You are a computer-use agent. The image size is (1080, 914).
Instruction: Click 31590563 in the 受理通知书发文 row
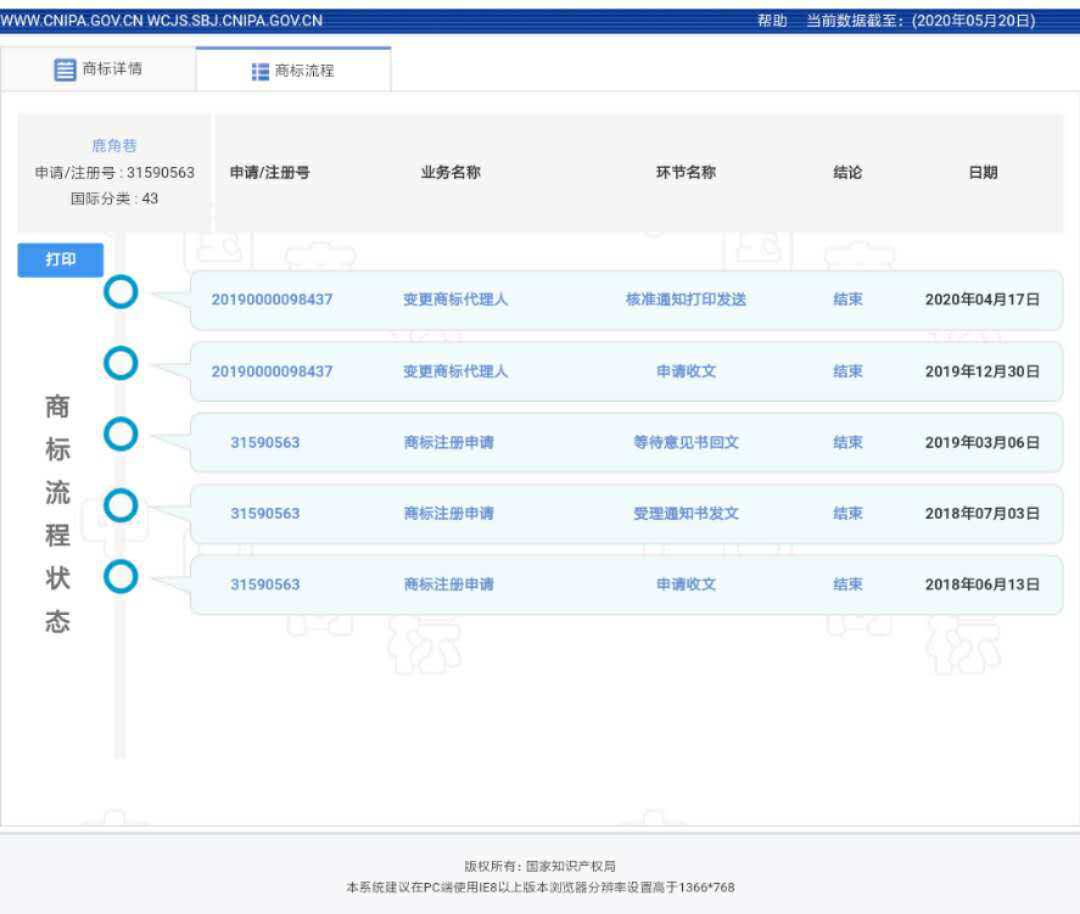pos(265,513)
